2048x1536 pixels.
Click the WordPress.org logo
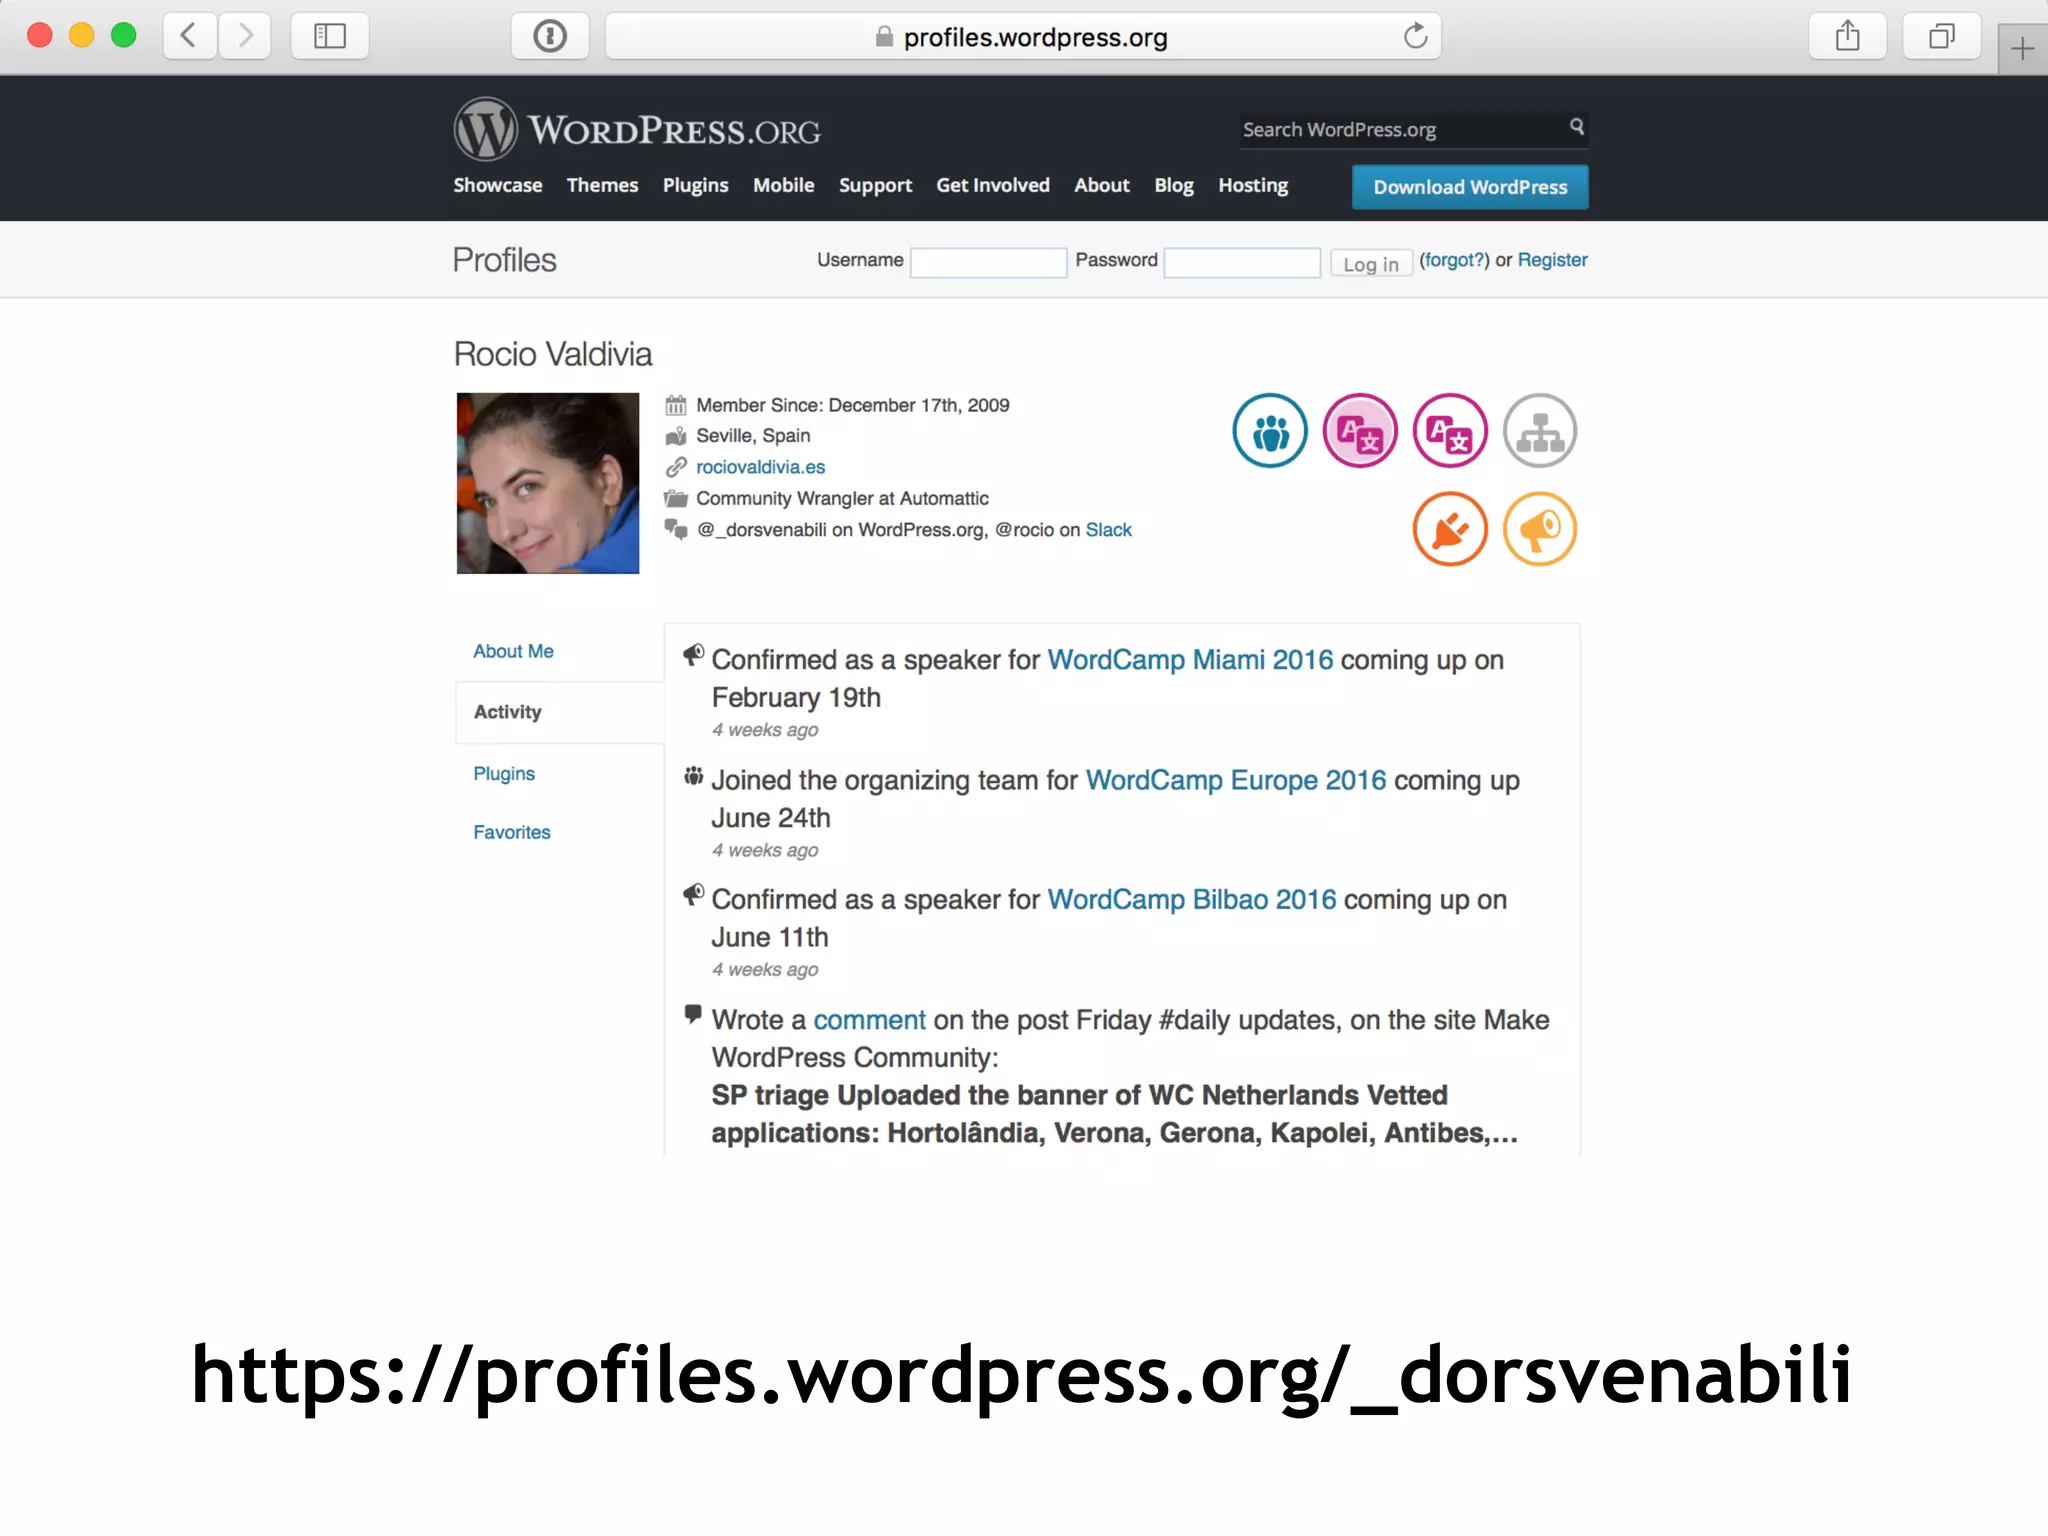(637, 129)
